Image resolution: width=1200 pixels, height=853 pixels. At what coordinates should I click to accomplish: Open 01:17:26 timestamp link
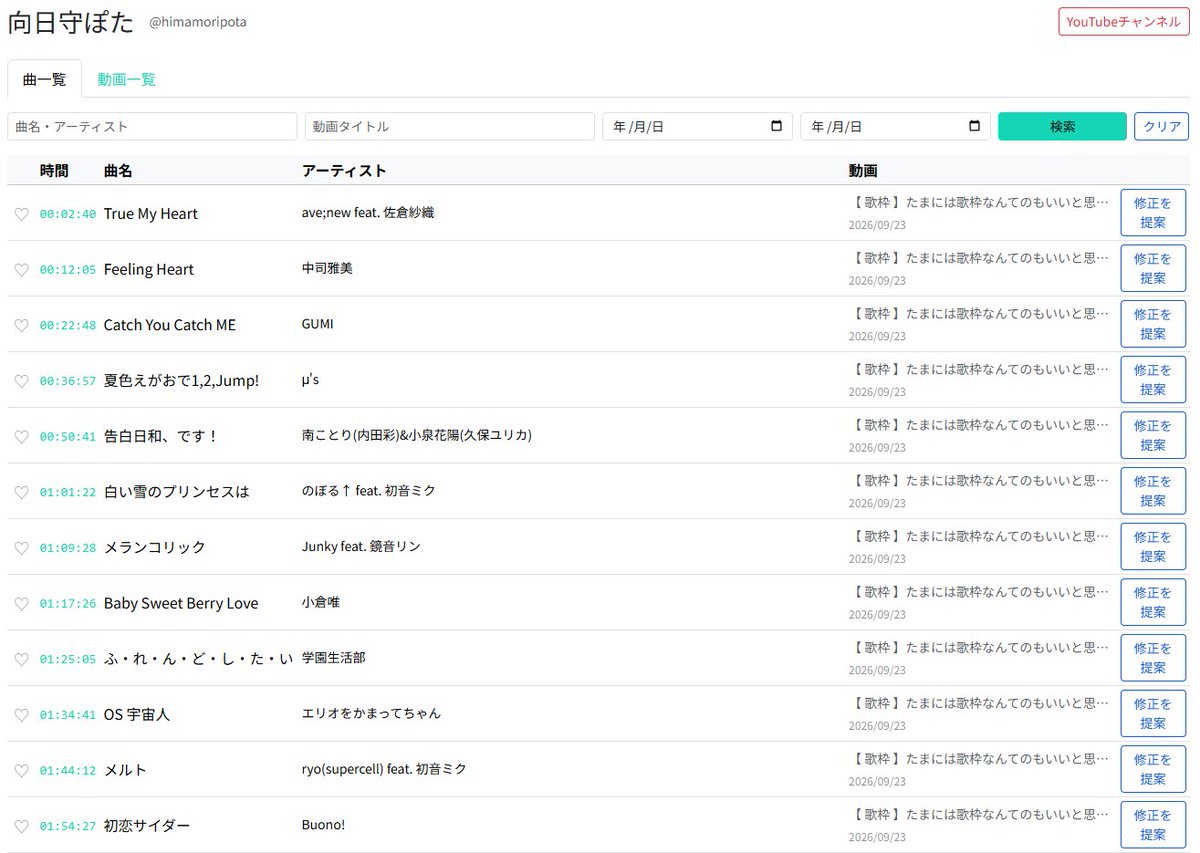coord(68,604)
